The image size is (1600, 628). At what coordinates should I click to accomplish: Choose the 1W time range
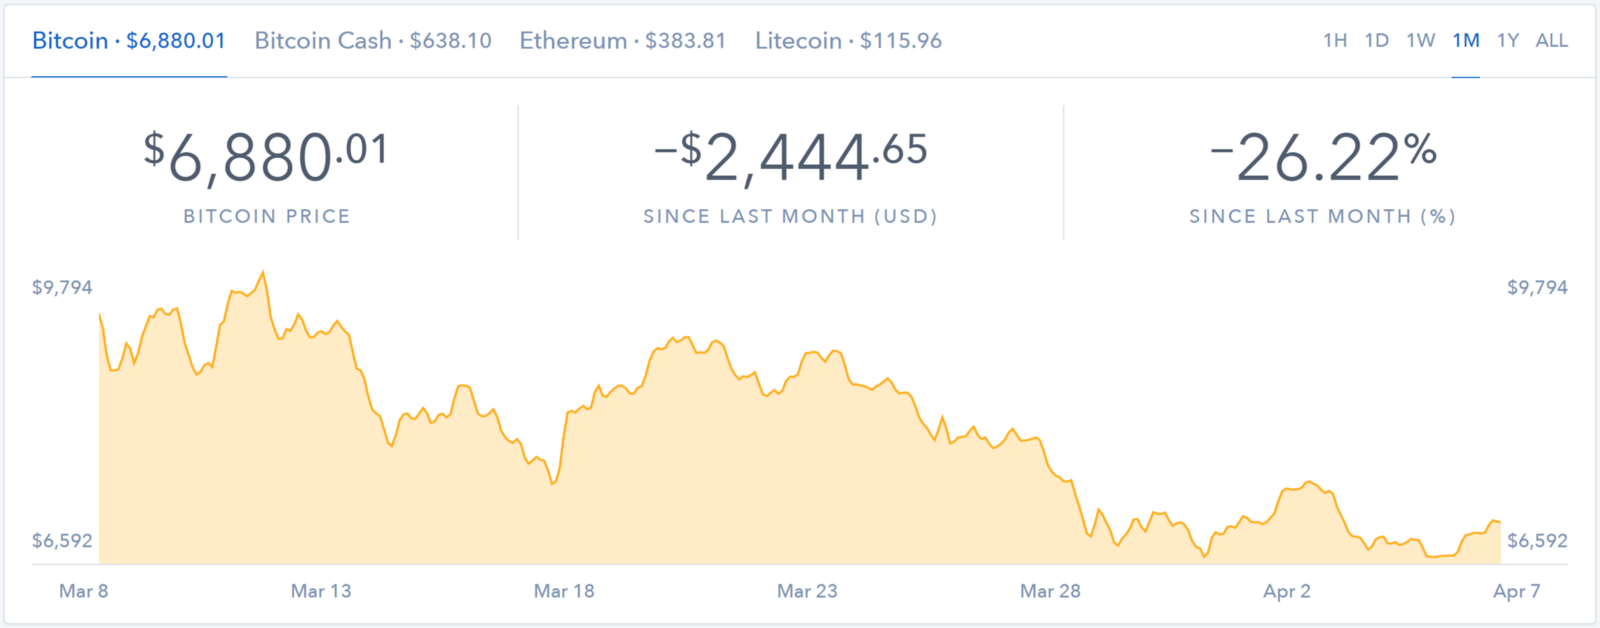(1420, 41)
